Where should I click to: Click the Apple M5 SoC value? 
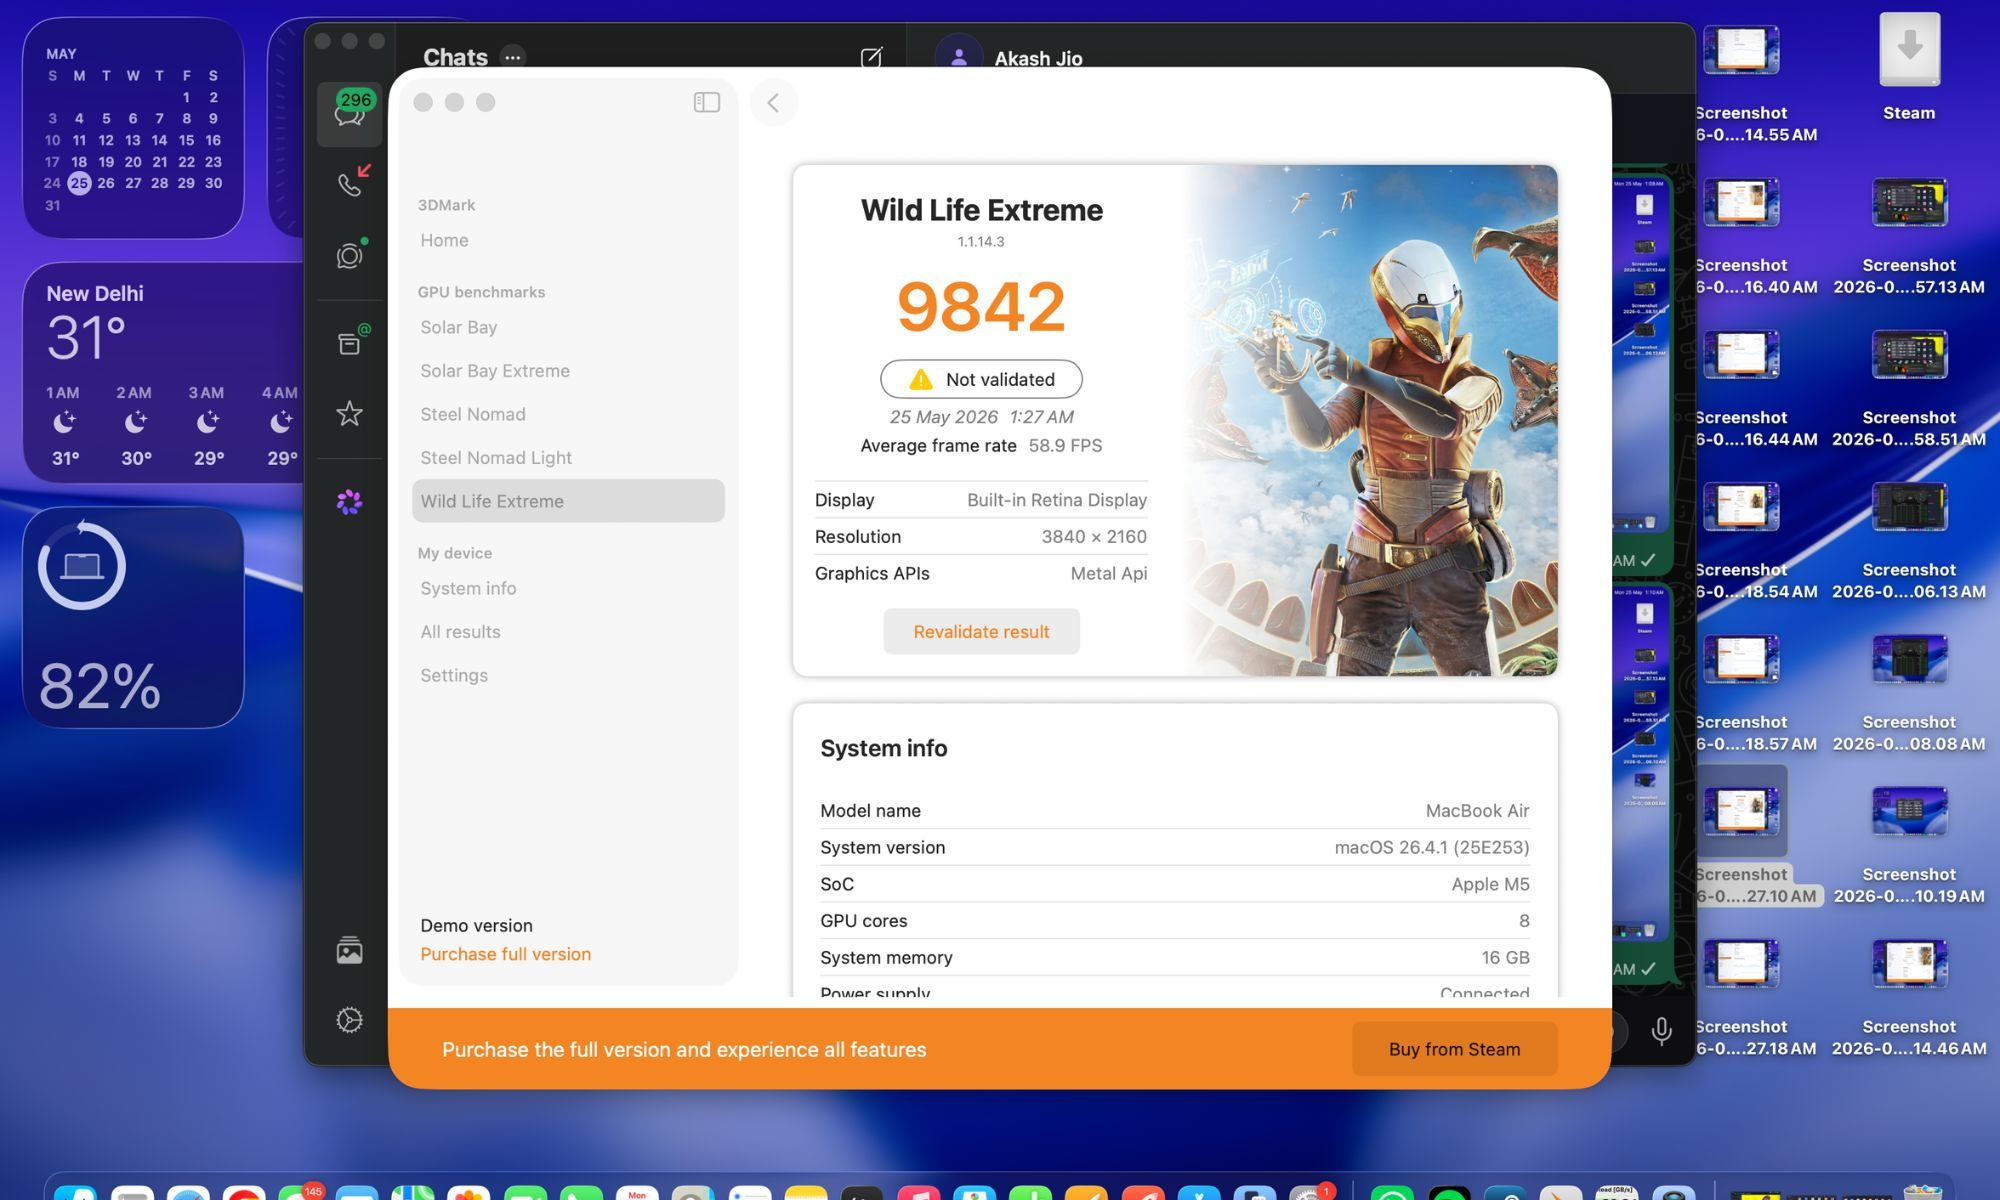coord(1490,884)
